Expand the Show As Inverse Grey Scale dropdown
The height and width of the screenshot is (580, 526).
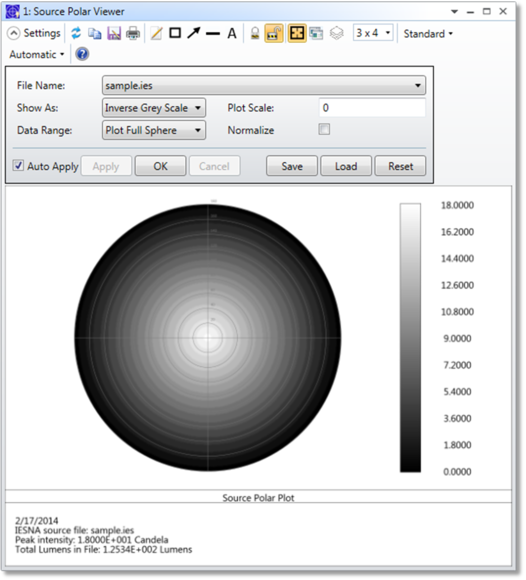click(x=154, y=108)
